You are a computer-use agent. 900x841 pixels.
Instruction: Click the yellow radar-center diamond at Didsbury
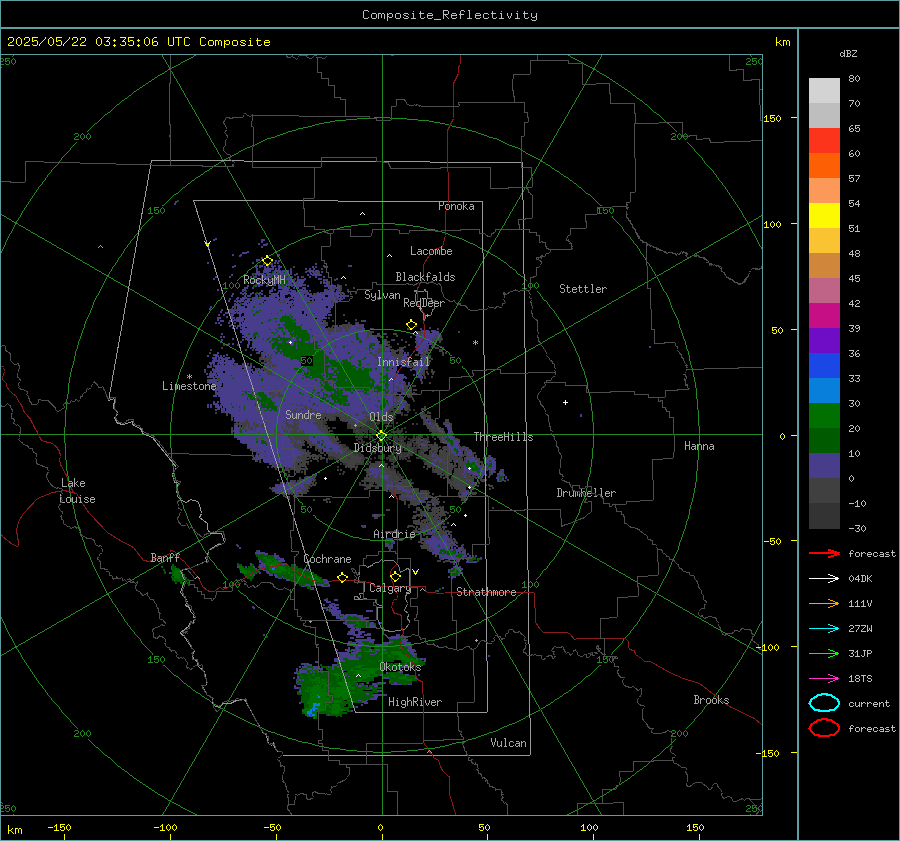pyautogui.click(x=381, y=436)
